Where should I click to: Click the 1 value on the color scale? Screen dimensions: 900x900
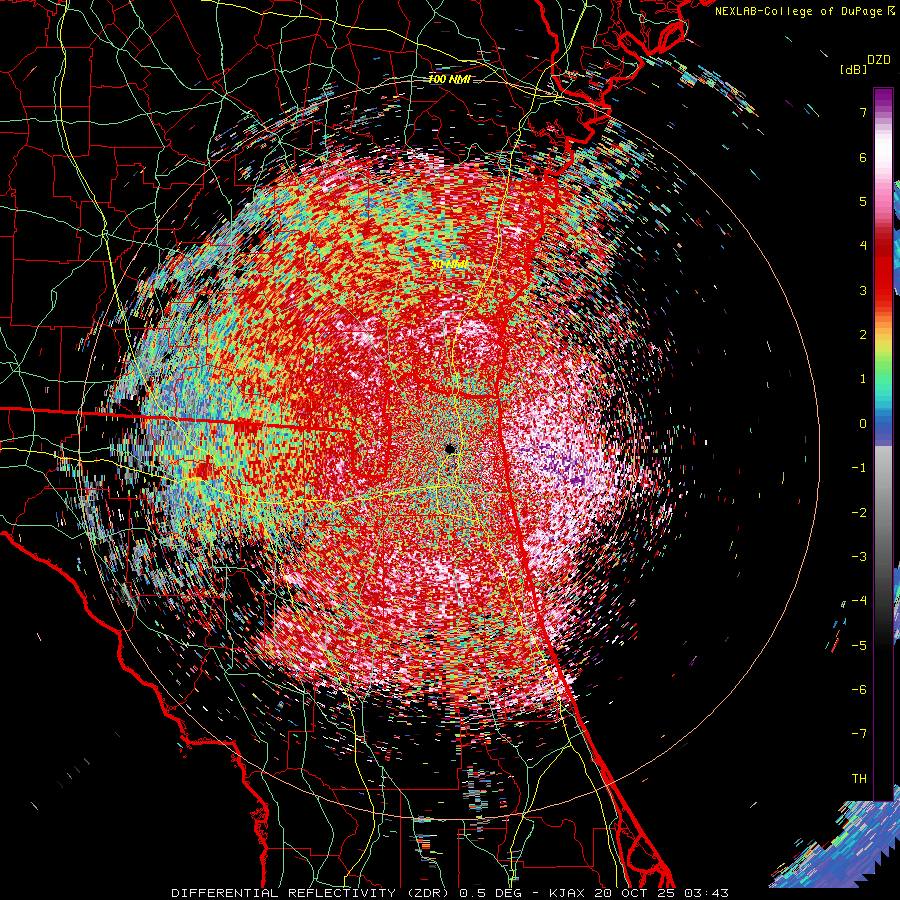tap(863, 379)
